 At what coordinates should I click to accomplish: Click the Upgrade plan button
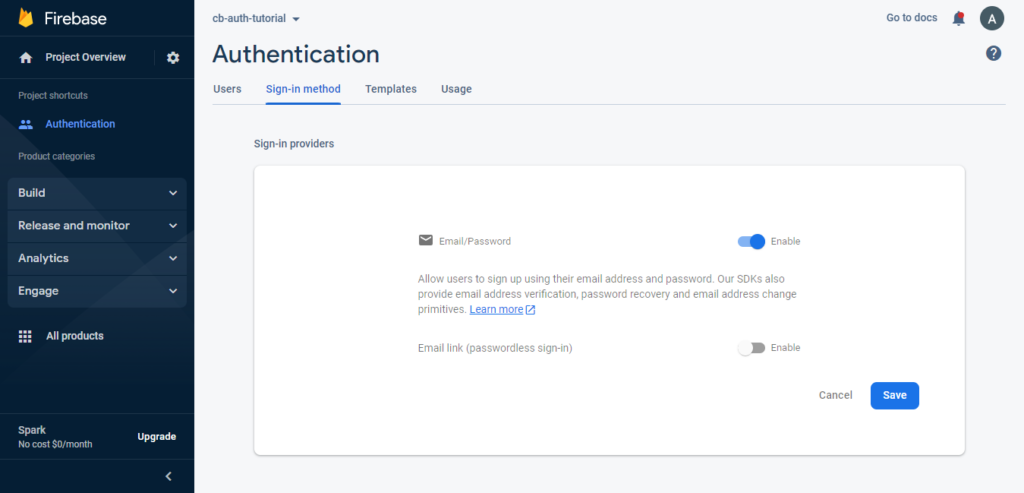157,437
